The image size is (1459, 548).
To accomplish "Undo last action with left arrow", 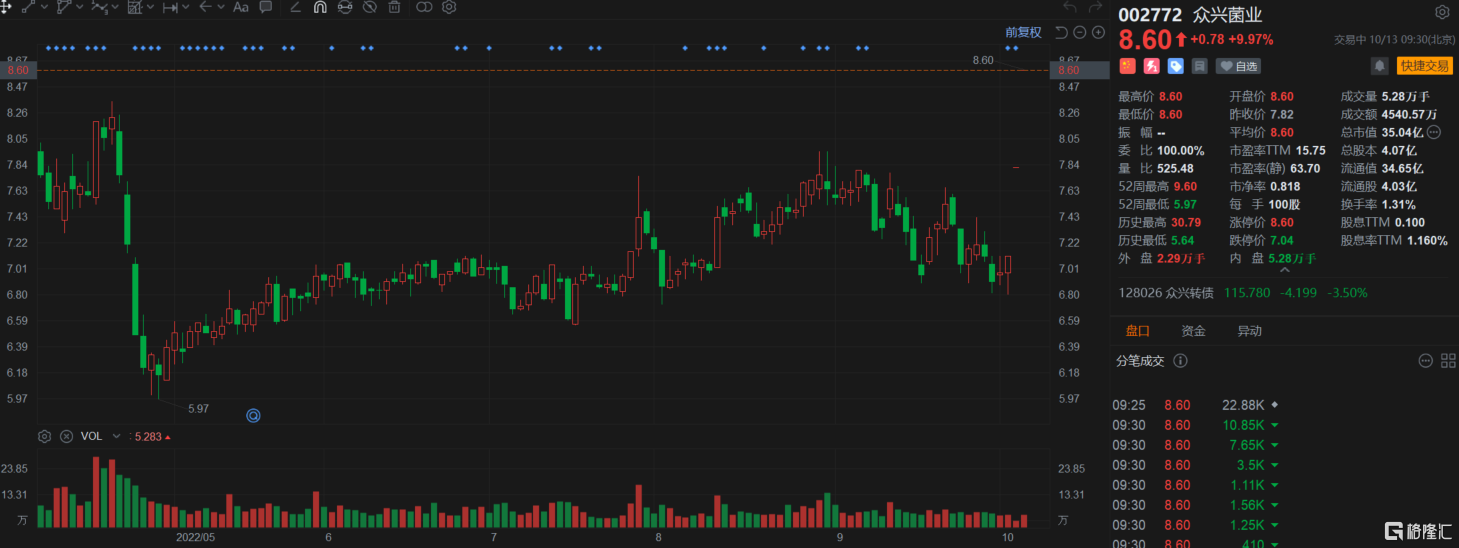I will [1070, 7].
